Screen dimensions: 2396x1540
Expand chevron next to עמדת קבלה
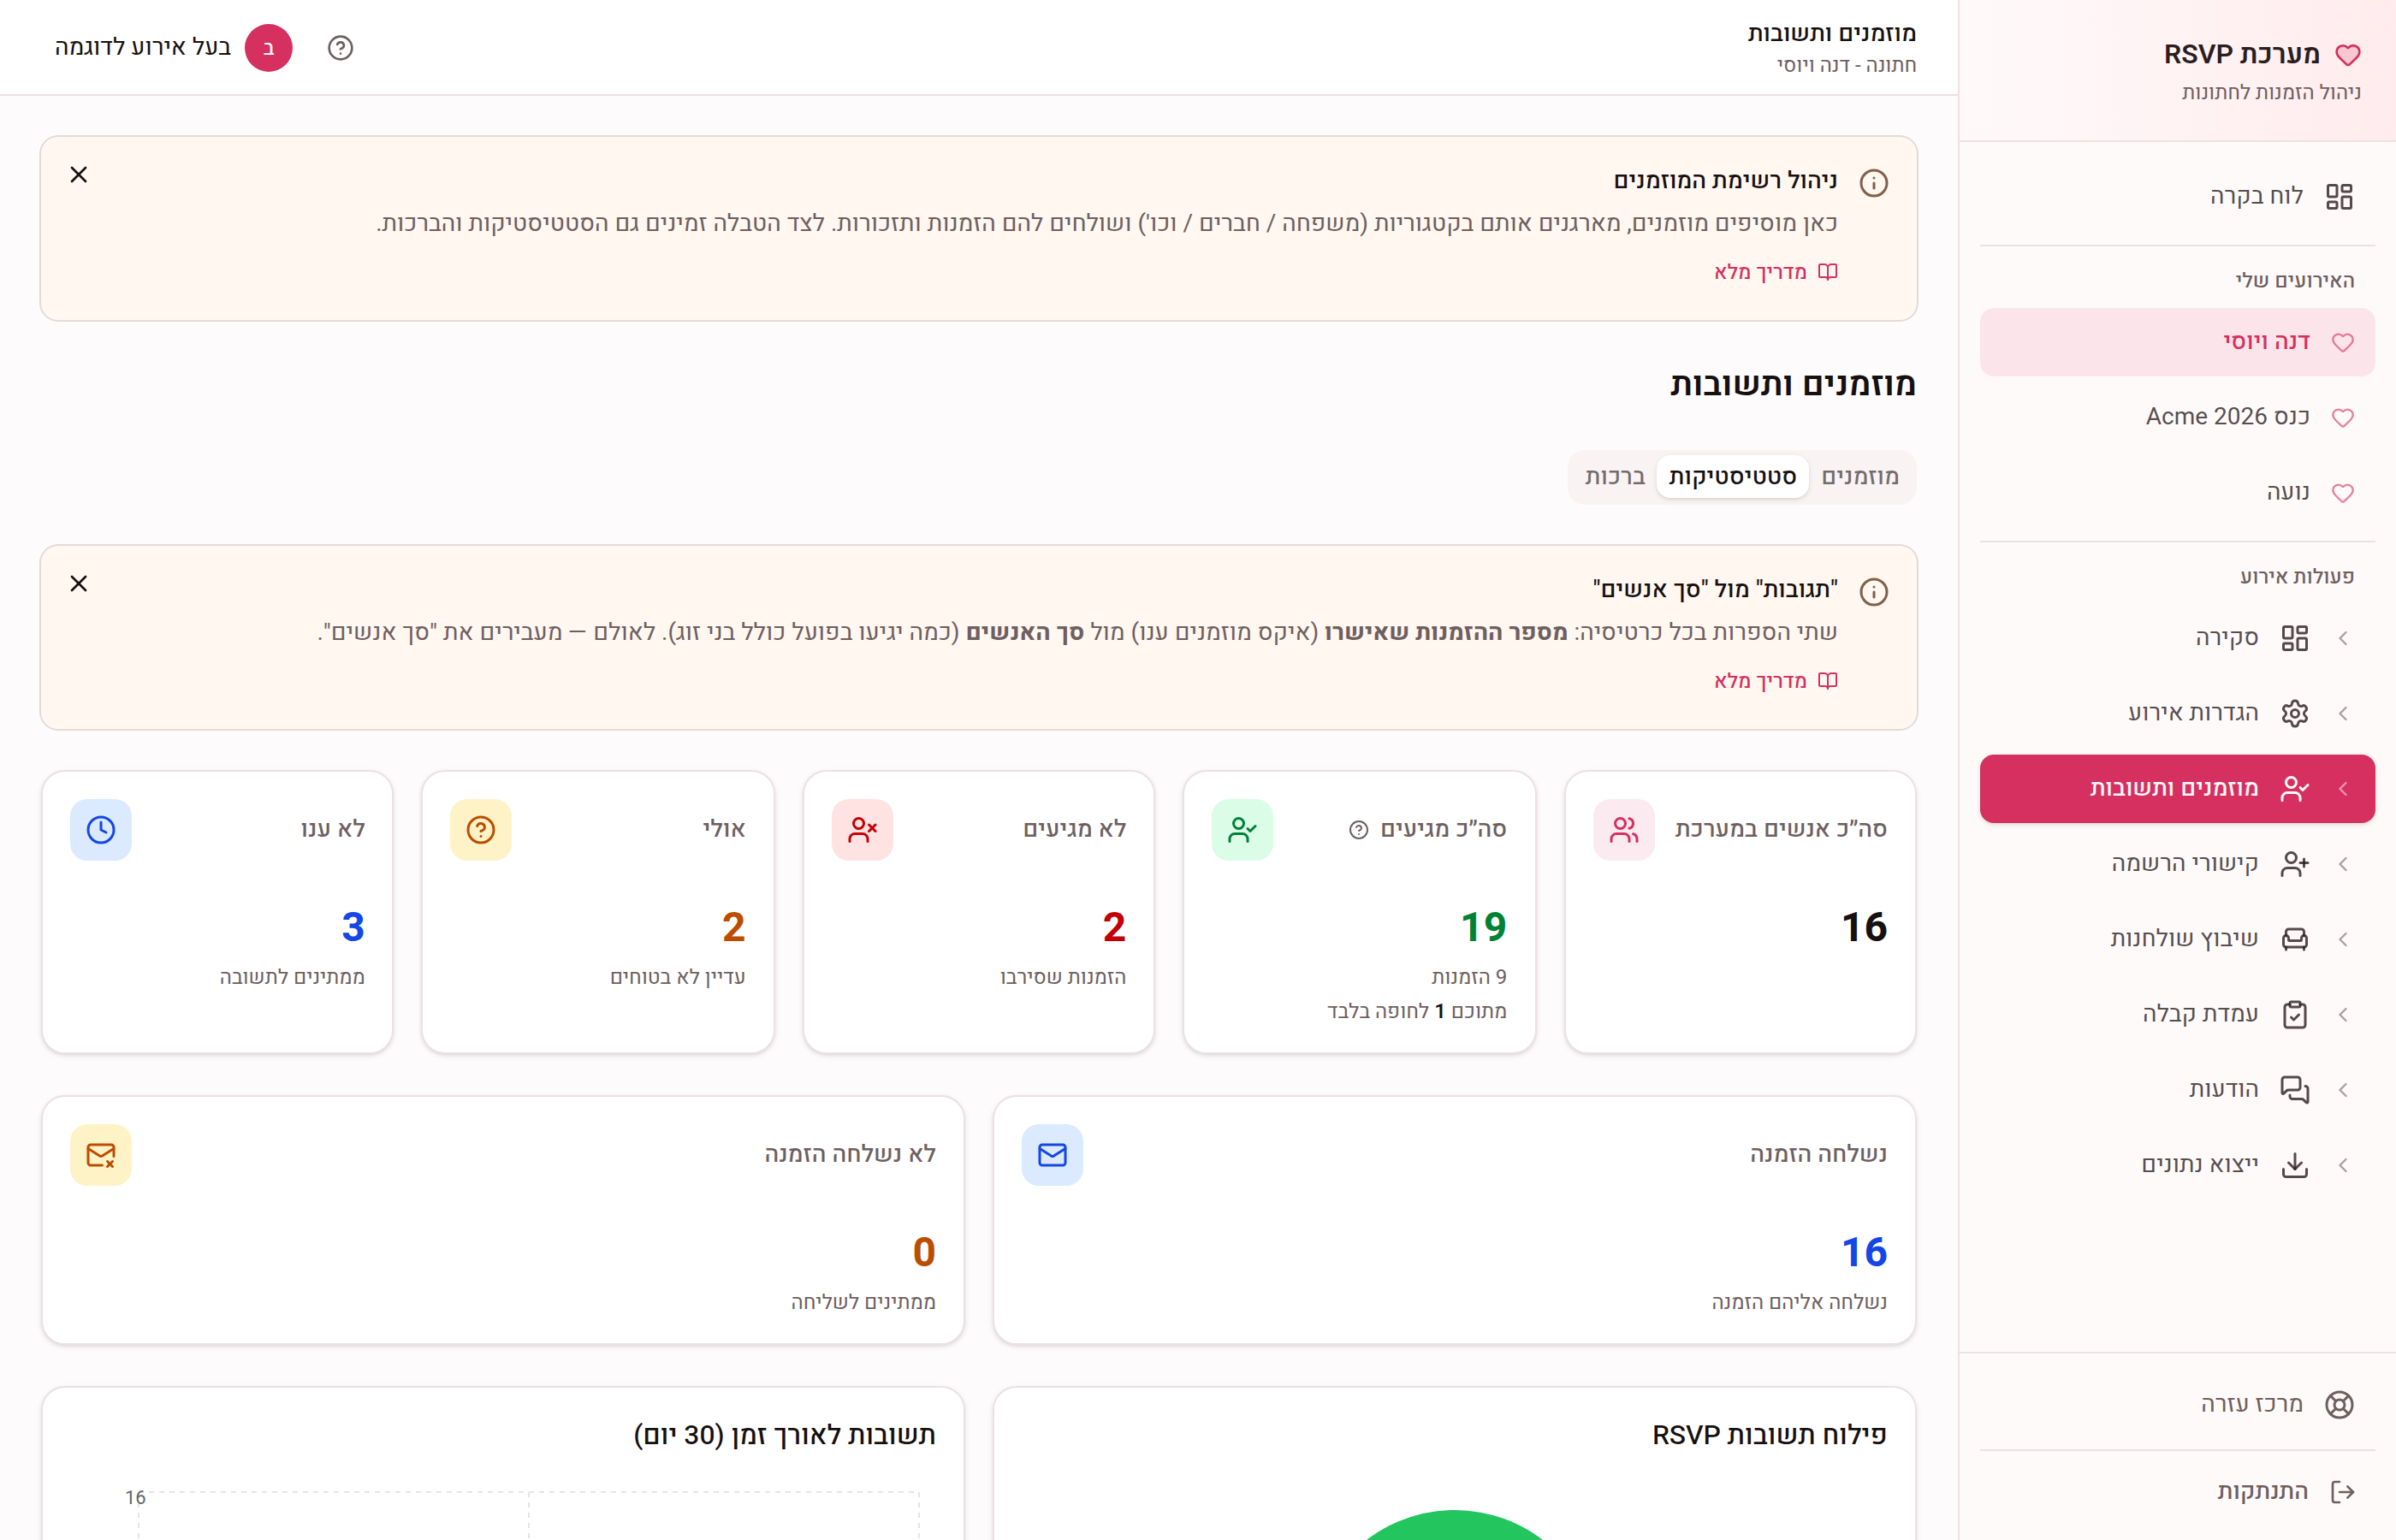click(2343, 1014)
